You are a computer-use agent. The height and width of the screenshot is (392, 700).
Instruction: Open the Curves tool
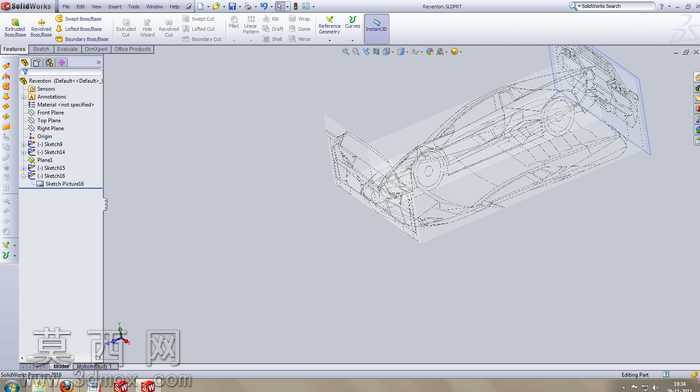[x=352, y=22]
